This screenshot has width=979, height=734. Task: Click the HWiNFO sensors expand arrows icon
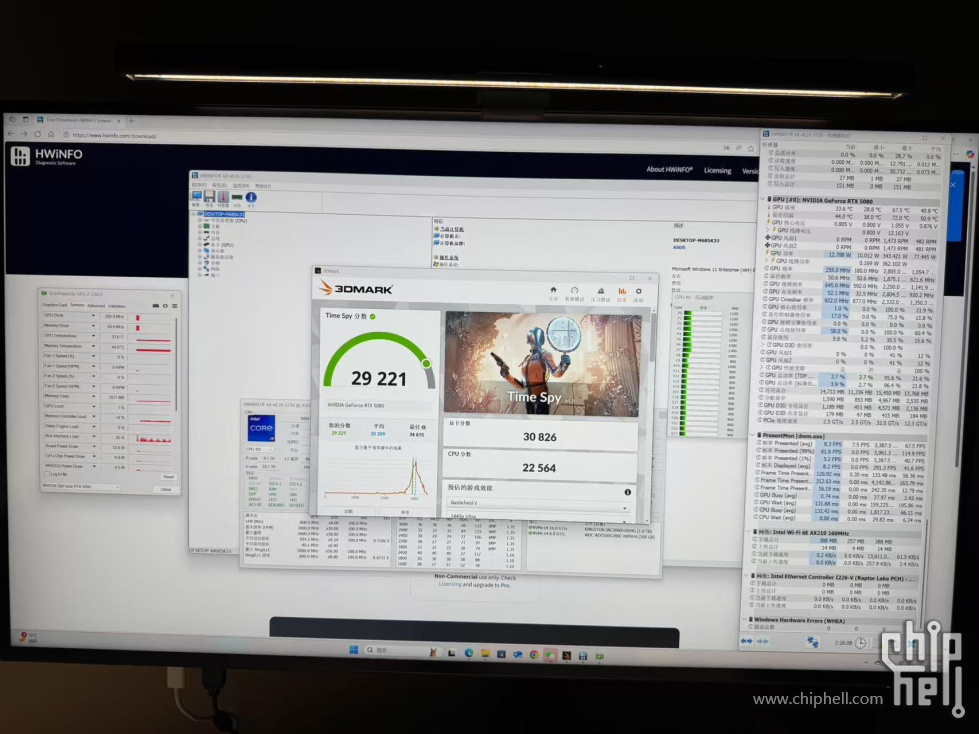746,641
